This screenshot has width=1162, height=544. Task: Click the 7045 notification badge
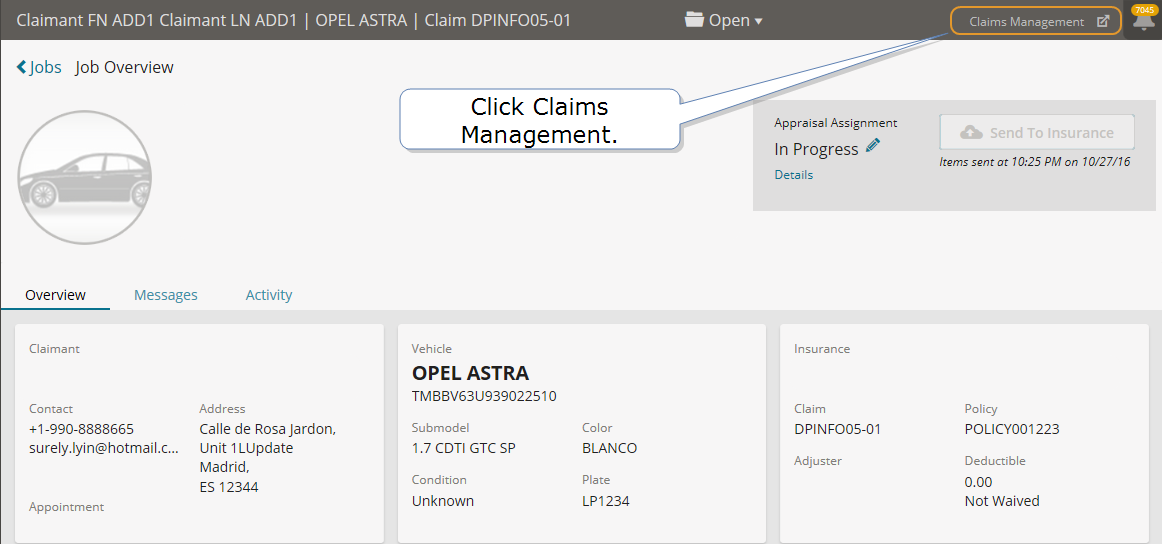coord(1144,10)
